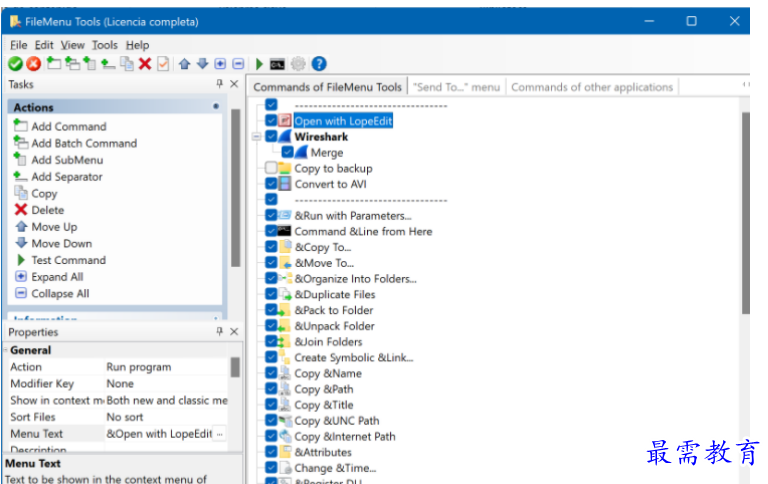Click the Add SubMenu toolbar icon

[90, 63]
